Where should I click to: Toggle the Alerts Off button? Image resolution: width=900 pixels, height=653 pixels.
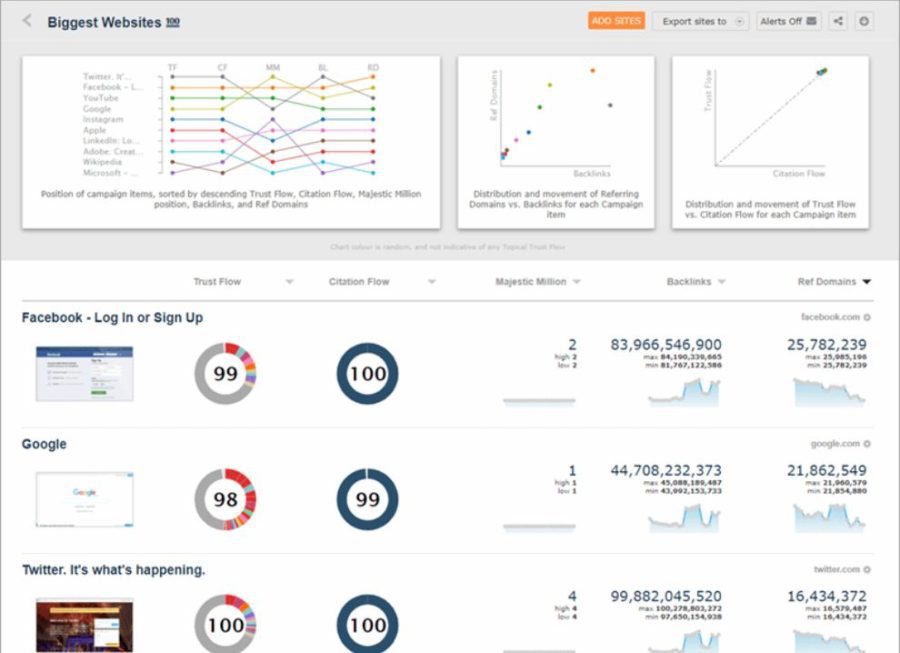coord(788,21)
